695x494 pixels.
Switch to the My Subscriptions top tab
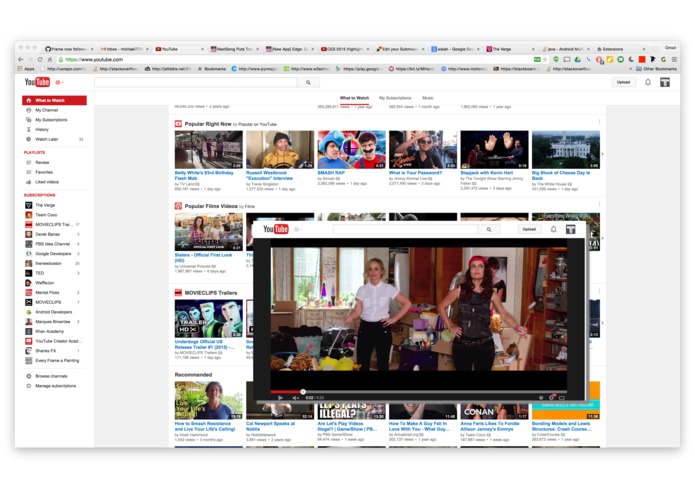click(x=395, y=98)
